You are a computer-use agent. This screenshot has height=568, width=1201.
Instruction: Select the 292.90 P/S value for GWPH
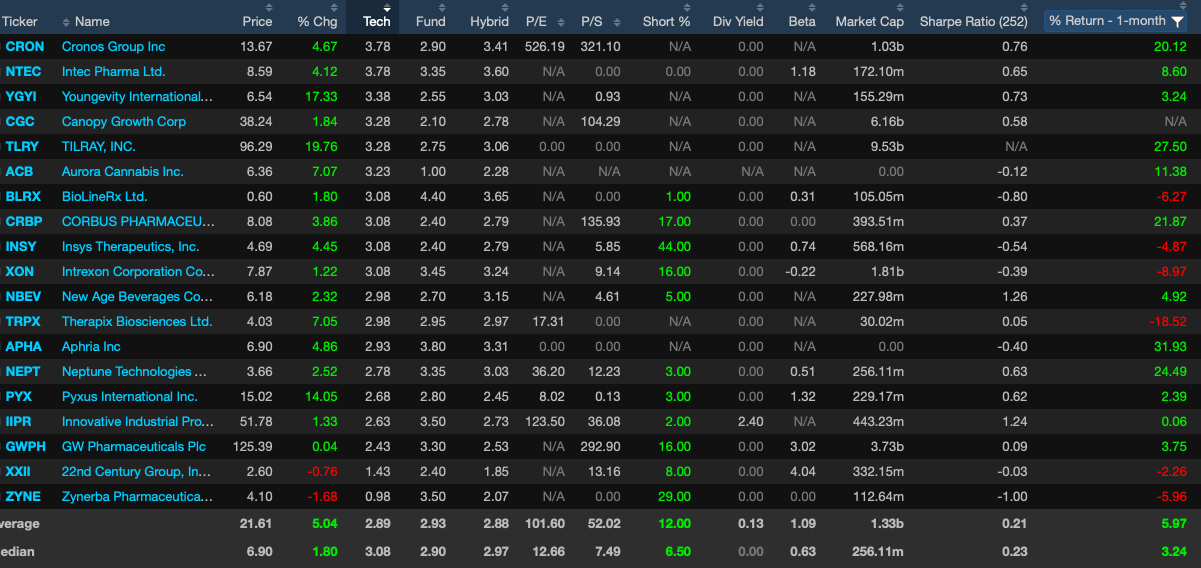point(600,447)
